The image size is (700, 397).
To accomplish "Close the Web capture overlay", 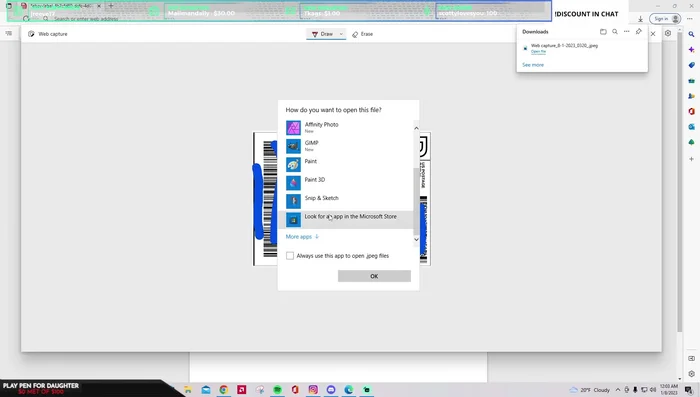I will 653,33.
